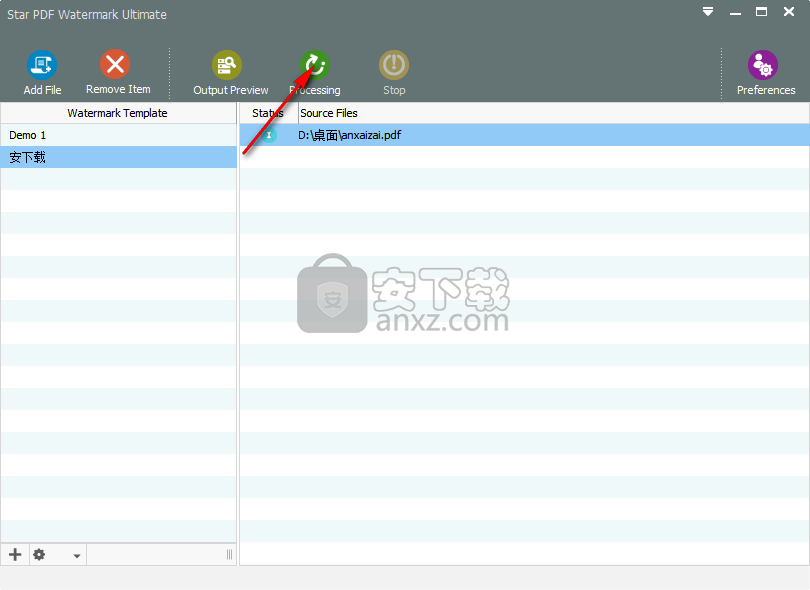The image size is (810, 590).
Task: Minimize the Star PDF Watermark window
Action: click(735, 13)
